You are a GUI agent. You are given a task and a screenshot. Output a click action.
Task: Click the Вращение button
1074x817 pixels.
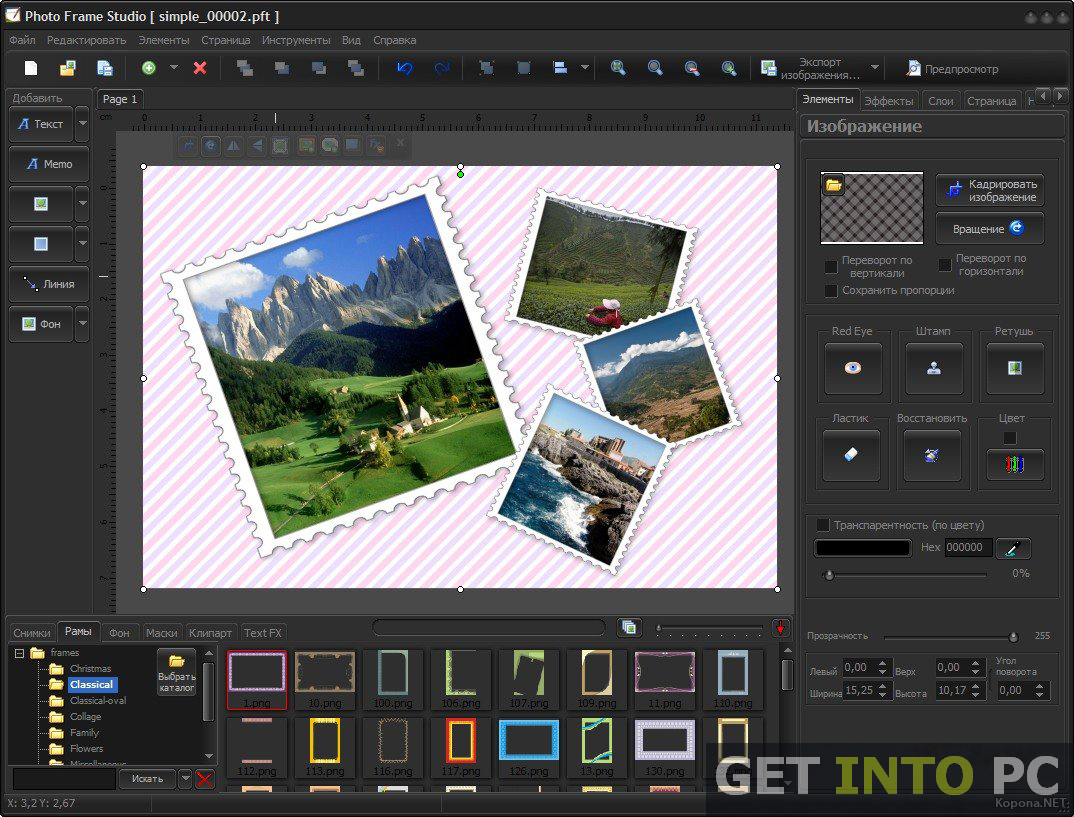point(990,229)
